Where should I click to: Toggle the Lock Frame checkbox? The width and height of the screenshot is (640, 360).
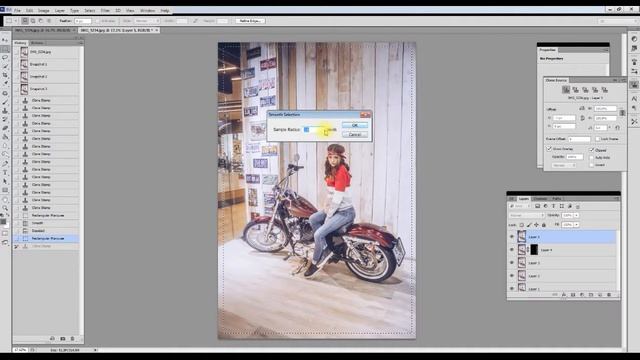coord(598,139)
